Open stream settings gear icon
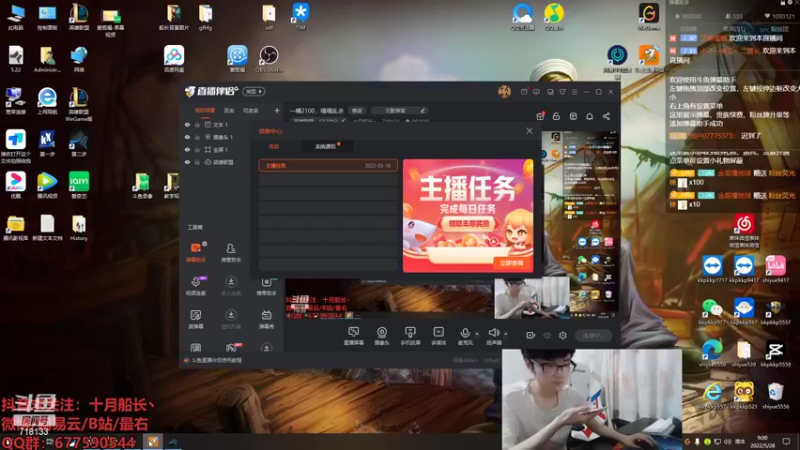800x450 pixels. pyautogui.click(x=563, y=335)
